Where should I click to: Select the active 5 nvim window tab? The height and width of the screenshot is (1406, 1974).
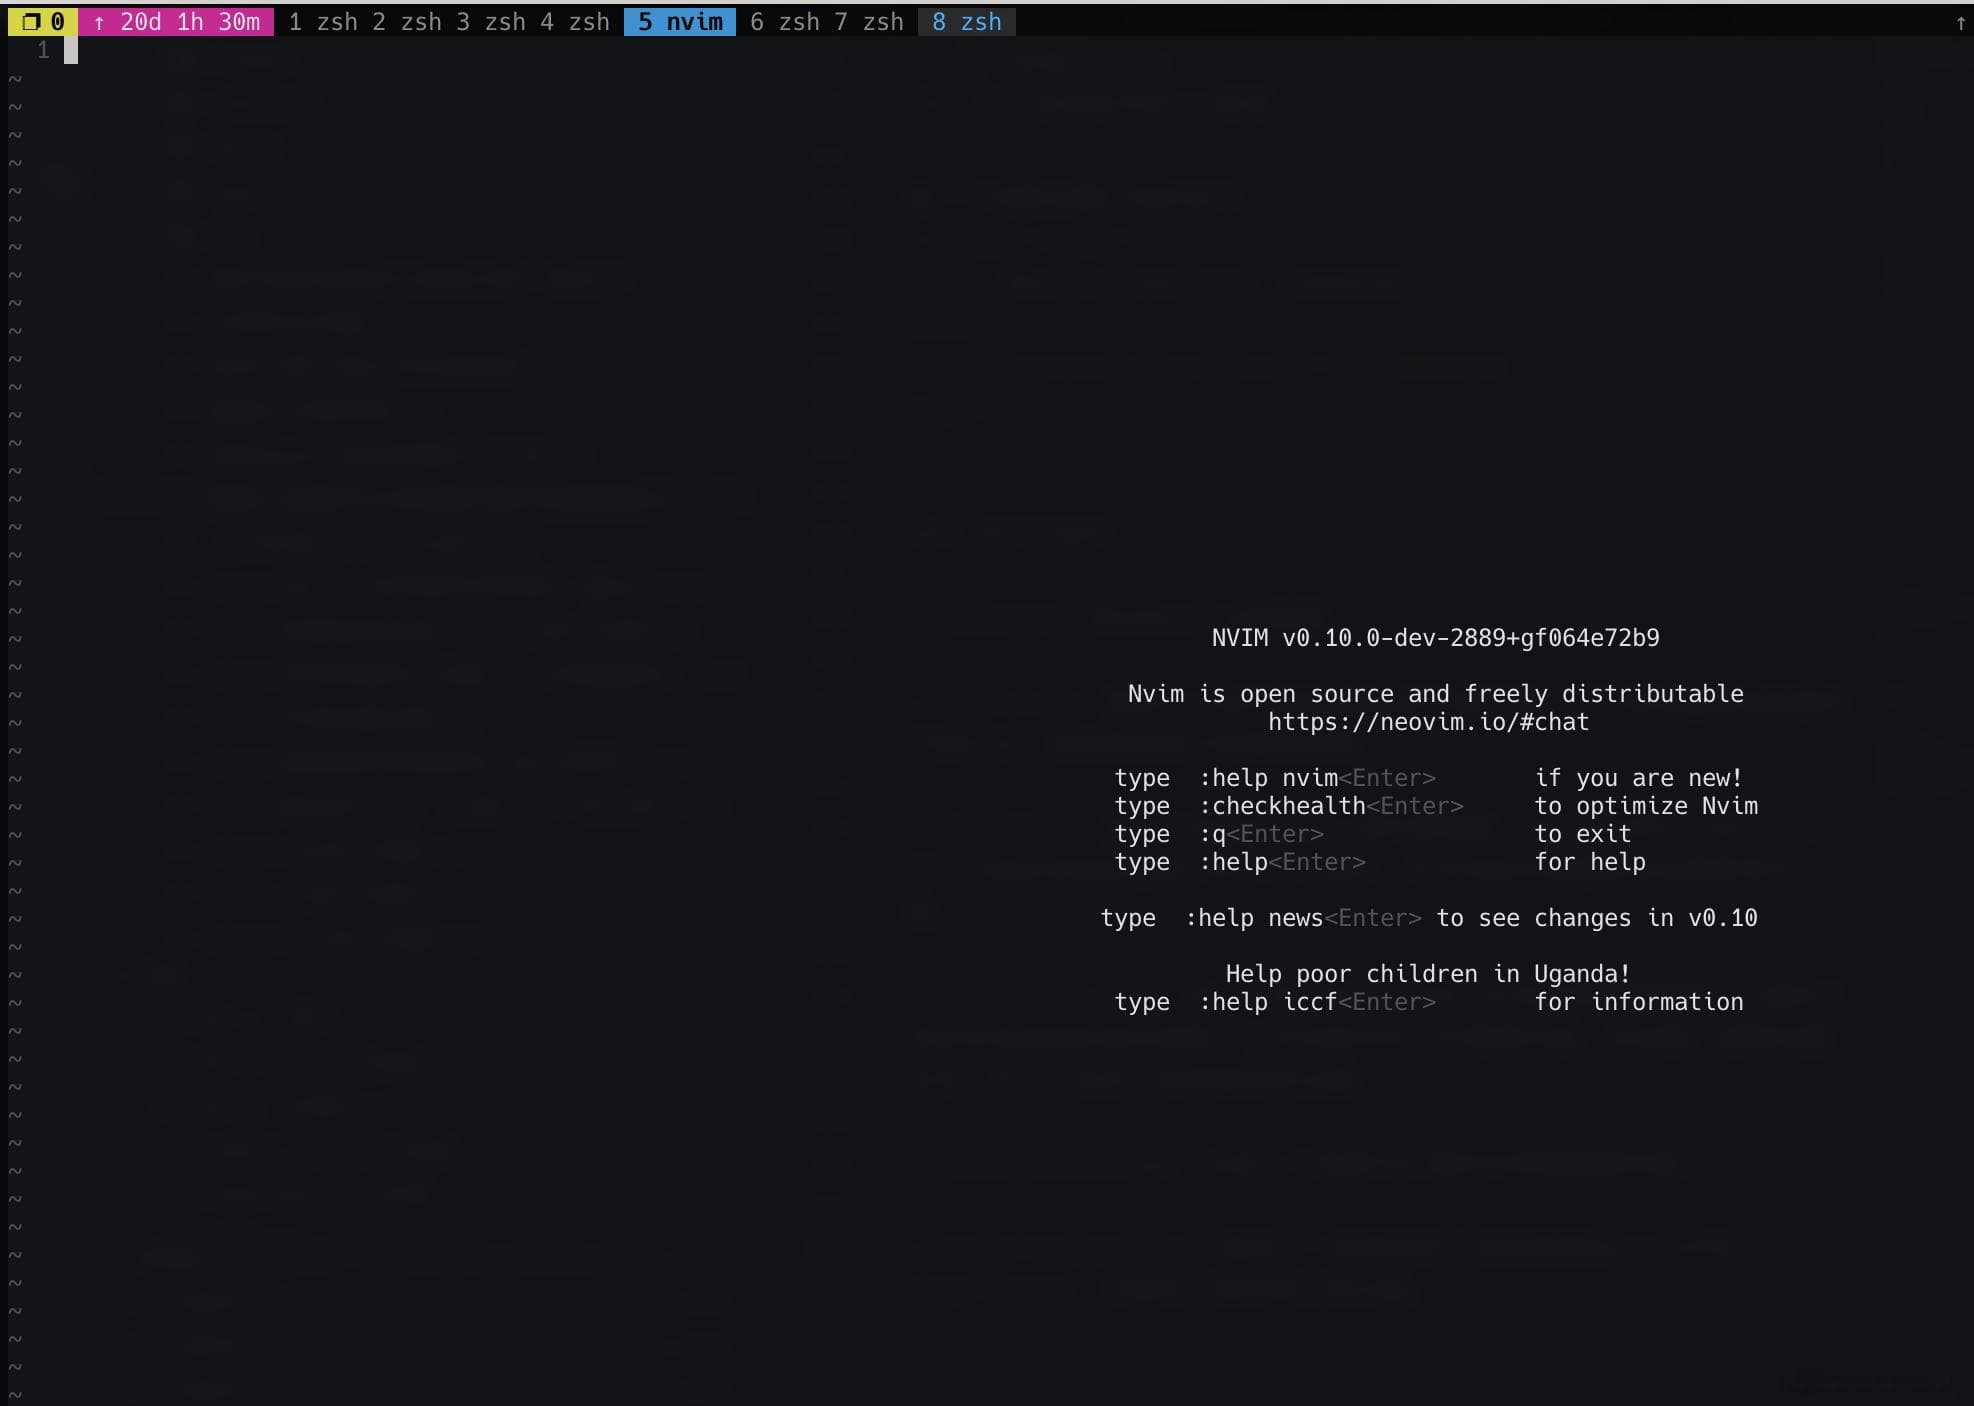[680, 22]
